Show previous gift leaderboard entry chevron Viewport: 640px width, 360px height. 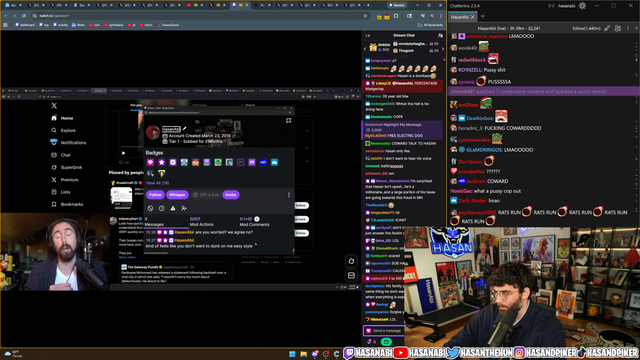pos(365,49)
